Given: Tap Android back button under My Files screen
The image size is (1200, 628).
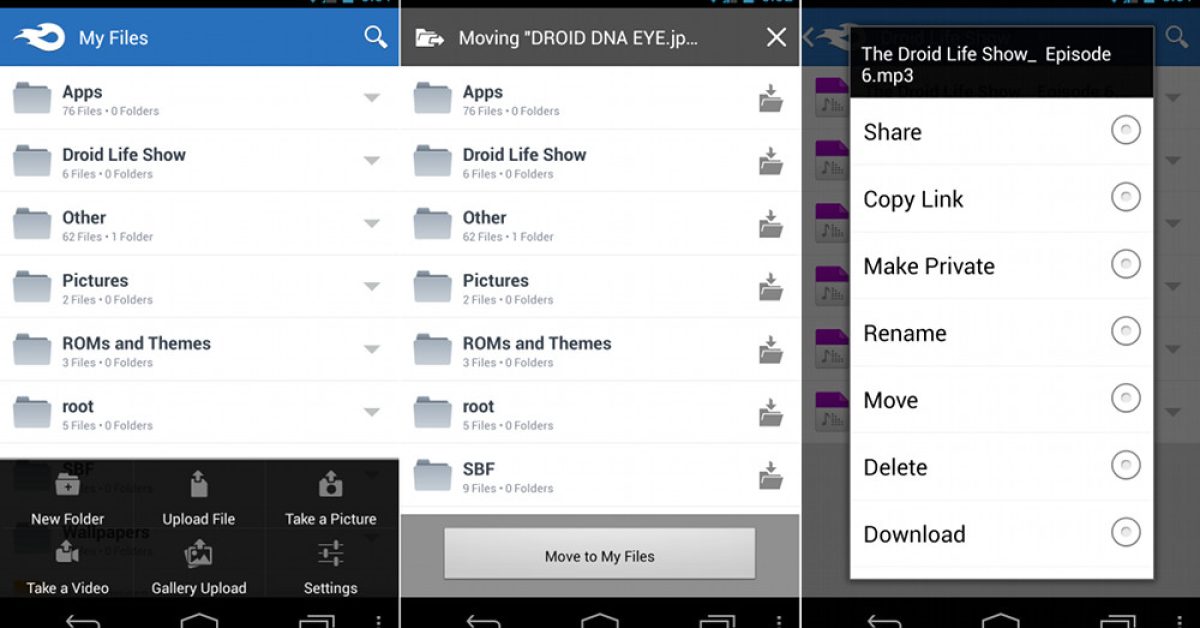Looking at the screenshot, I should click(83, 620).
